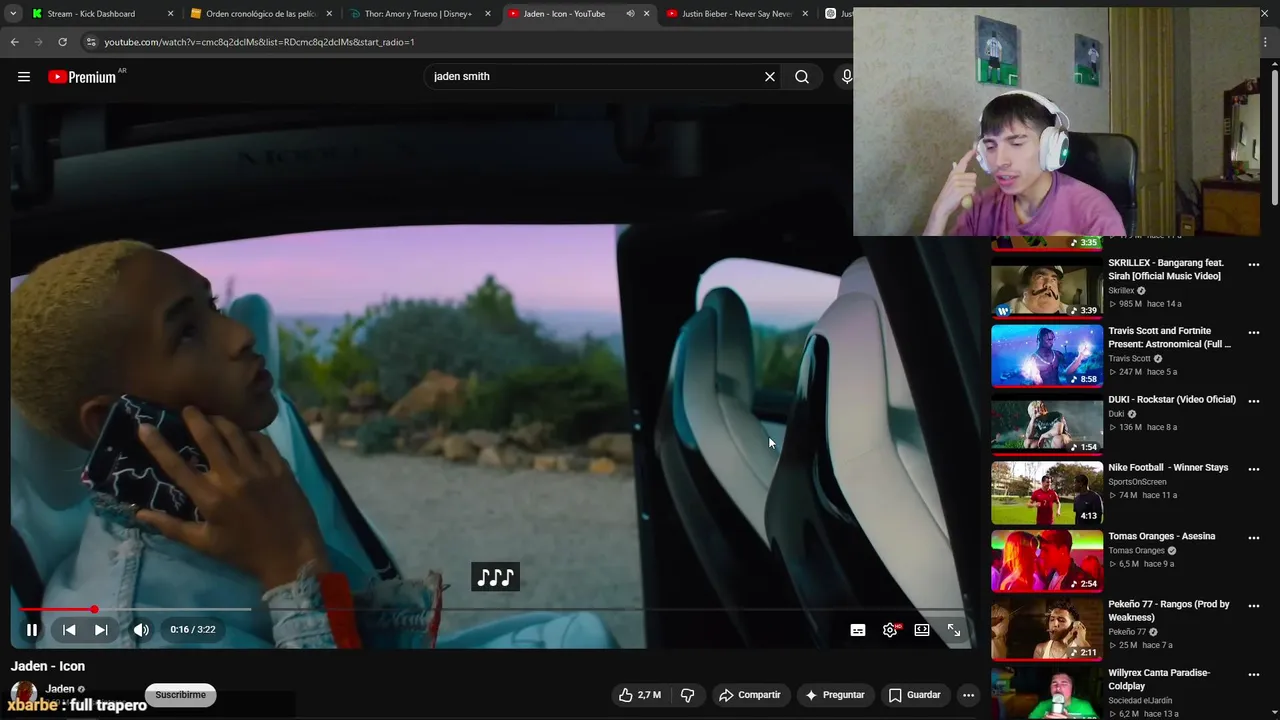The height and width of the screenshot is (720, 1280).
Task: Open Tomas Oranges - Asesina title link
Action: click(1162, 536)
